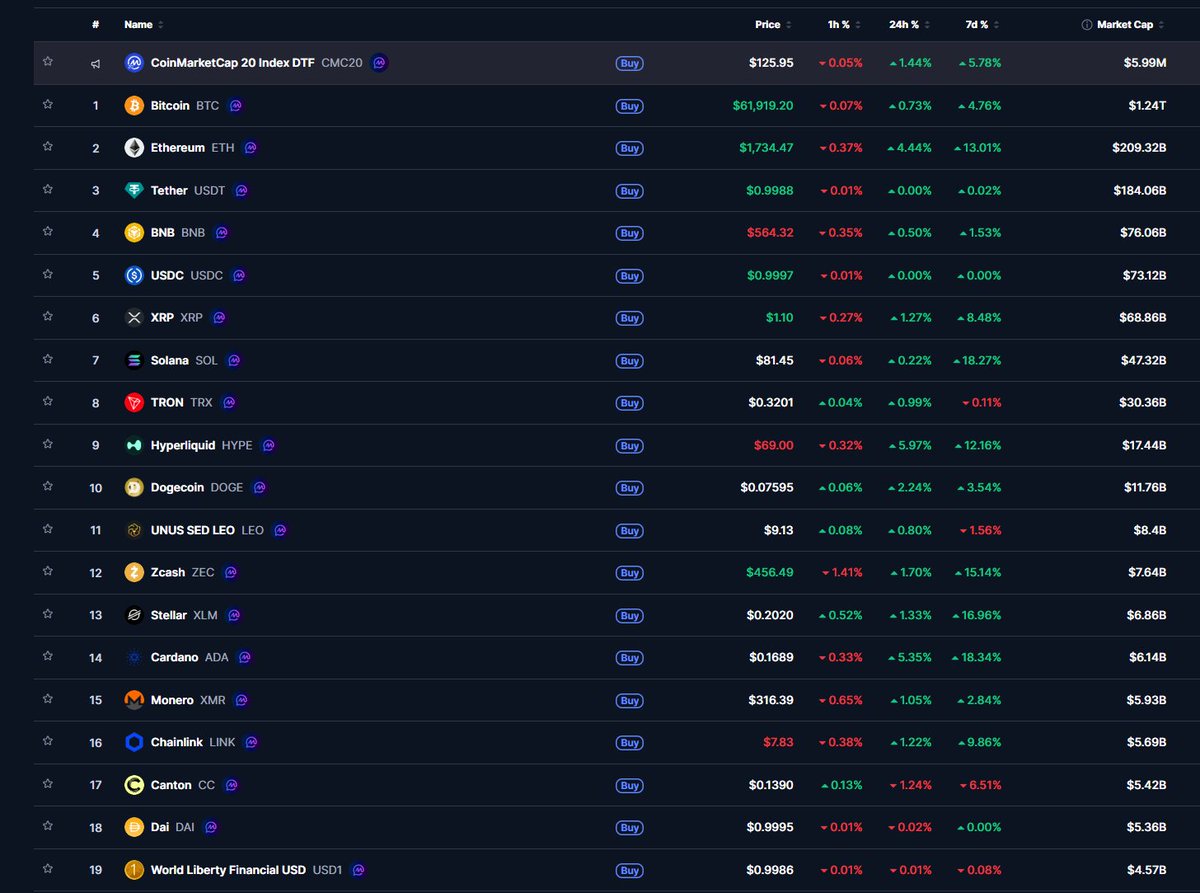Screen dimensions: 1200x893
Task: Click the Dogecoin logo icon
Action: 134,488
